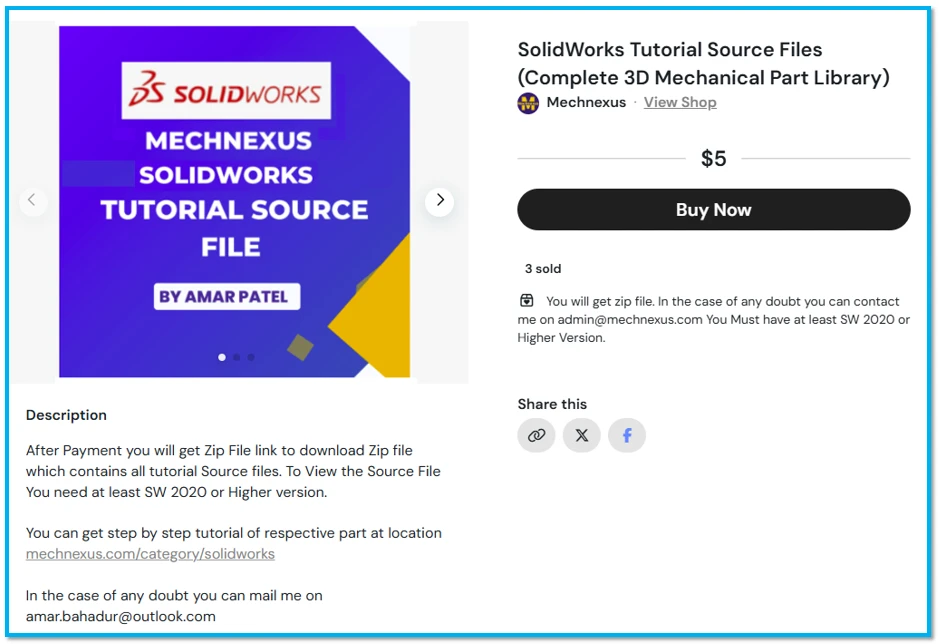
Task: Click the $5 price label
Action: click(713, 158)
